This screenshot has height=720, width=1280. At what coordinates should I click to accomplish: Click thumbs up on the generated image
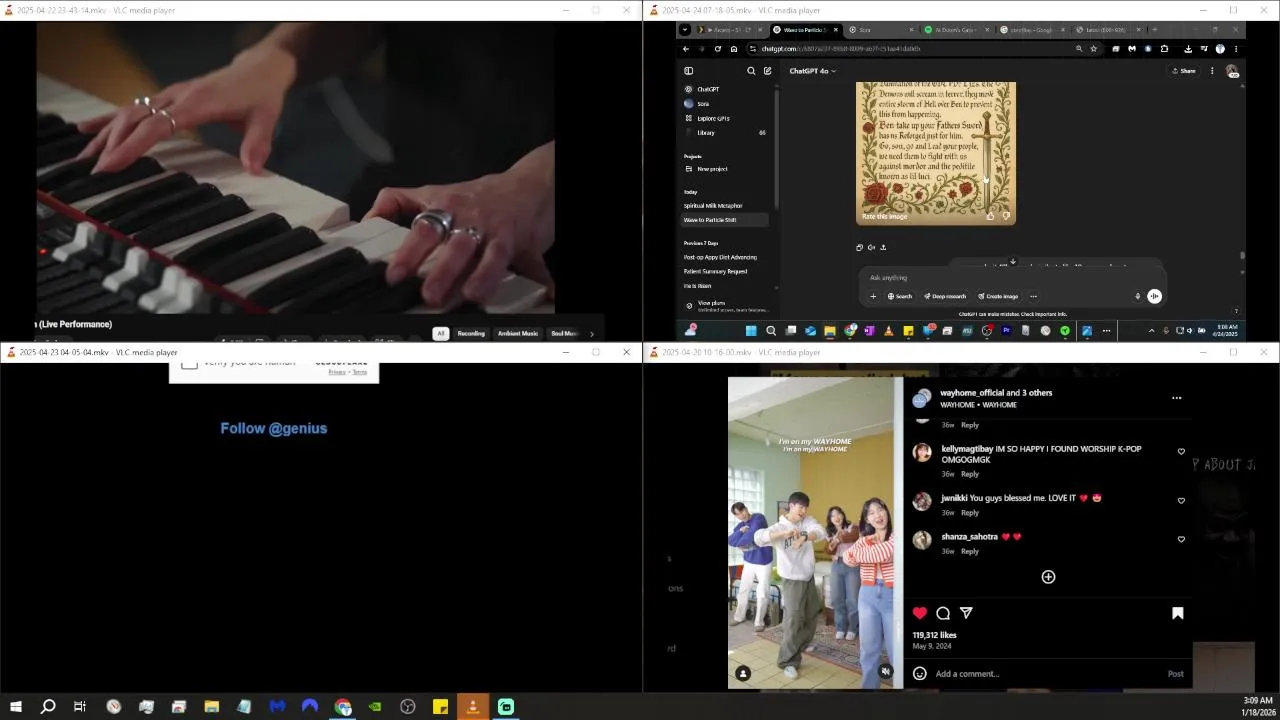(991, 216)
